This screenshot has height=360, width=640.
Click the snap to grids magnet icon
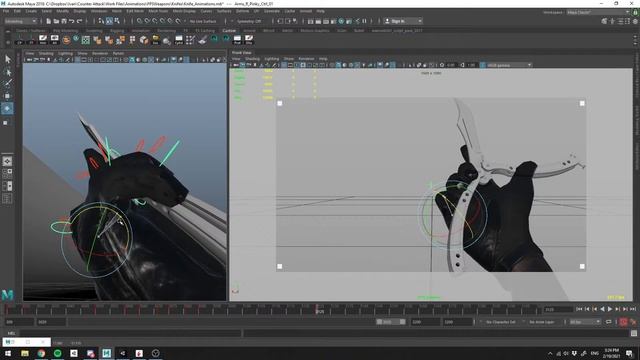140,21
